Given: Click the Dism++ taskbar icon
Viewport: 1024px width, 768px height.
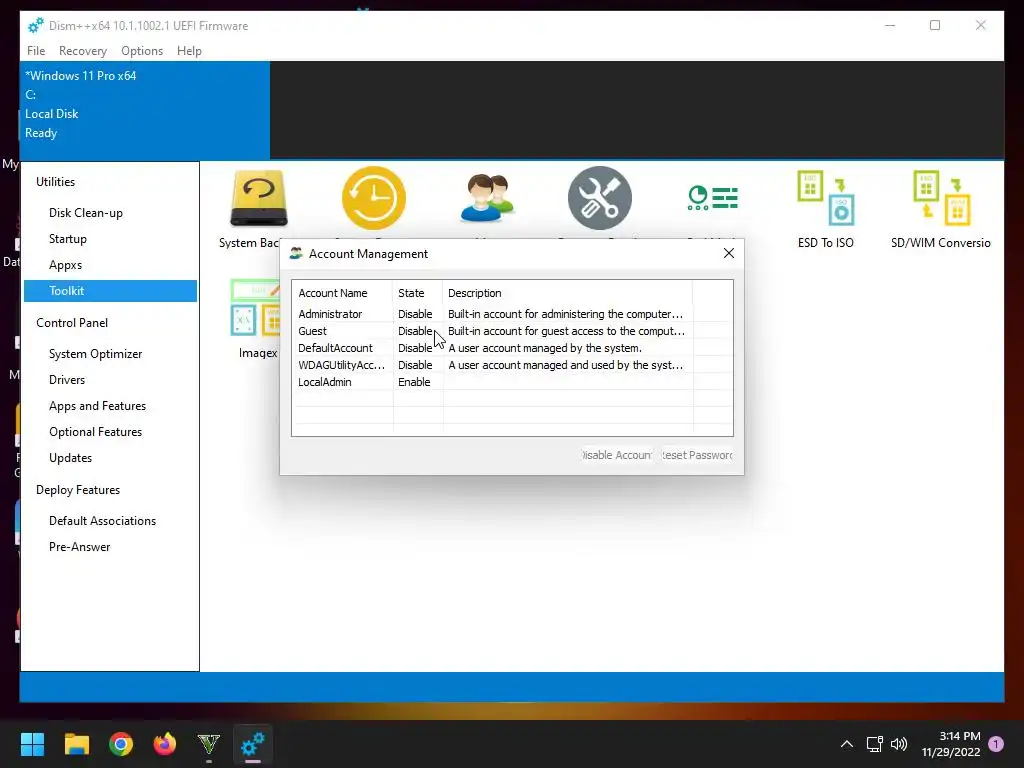Looking at the screenshot, I should point(253,744).
